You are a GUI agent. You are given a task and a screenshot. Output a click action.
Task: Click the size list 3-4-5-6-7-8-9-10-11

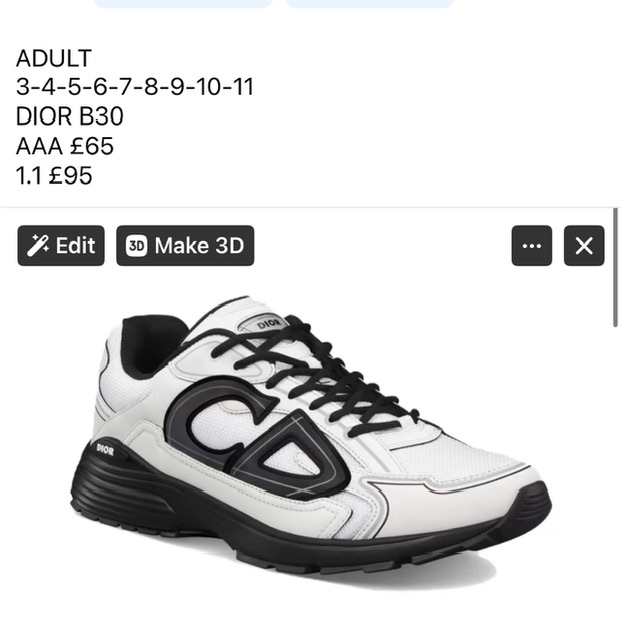(135, 87)
